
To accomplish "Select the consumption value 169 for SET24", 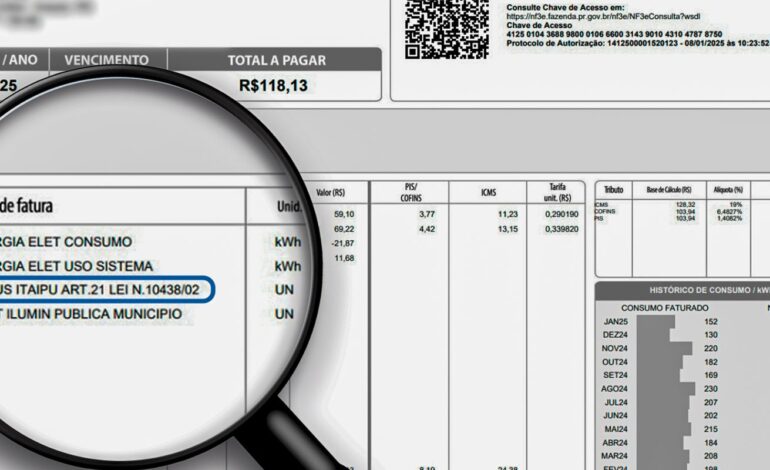I will tap(711, 375).
